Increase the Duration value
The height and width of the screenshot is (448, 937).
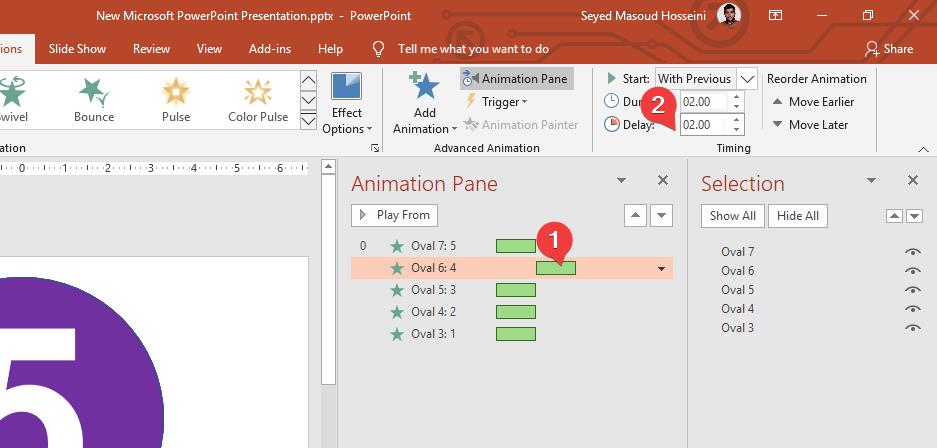(736, 97)
